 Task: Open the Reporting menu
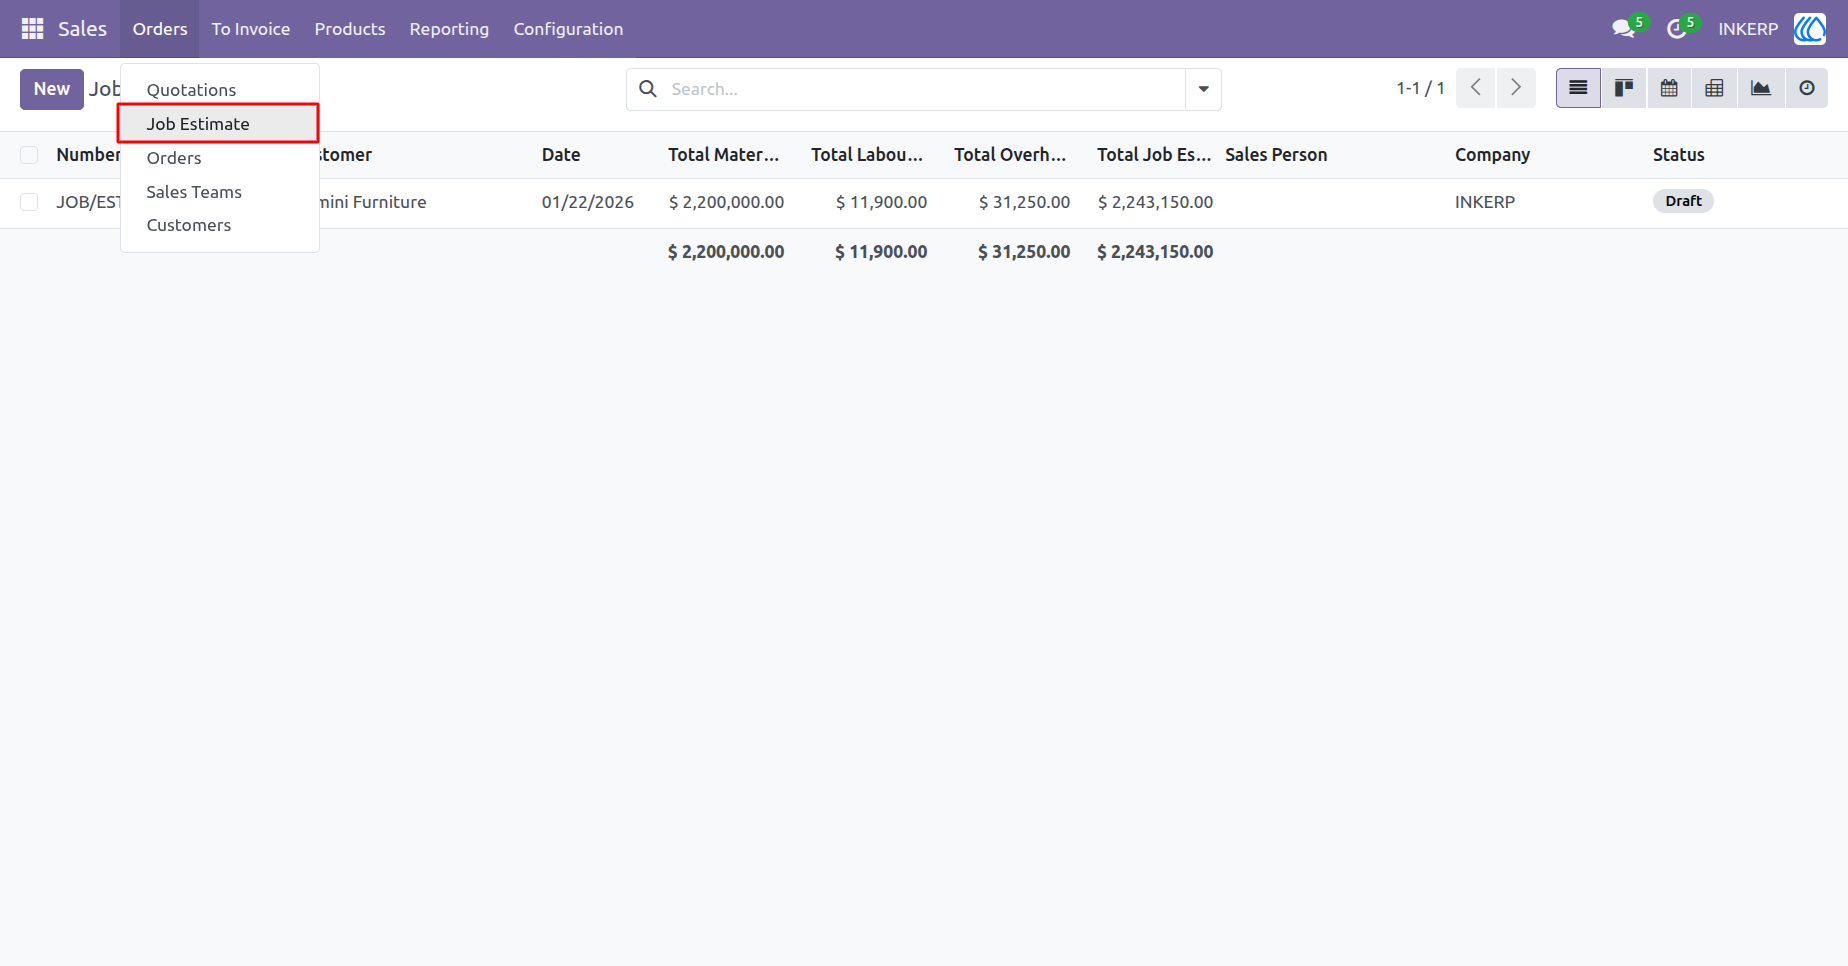449,29
